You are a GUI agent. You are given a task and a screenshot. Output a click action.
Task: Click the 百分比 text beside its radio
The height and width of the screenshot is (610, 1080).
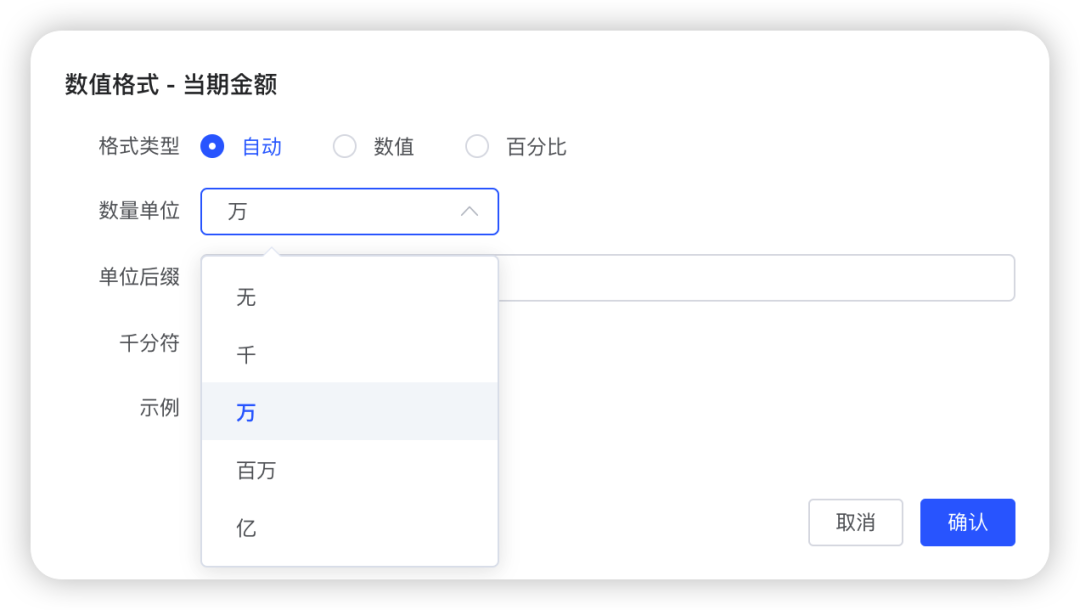click(536, 147)
